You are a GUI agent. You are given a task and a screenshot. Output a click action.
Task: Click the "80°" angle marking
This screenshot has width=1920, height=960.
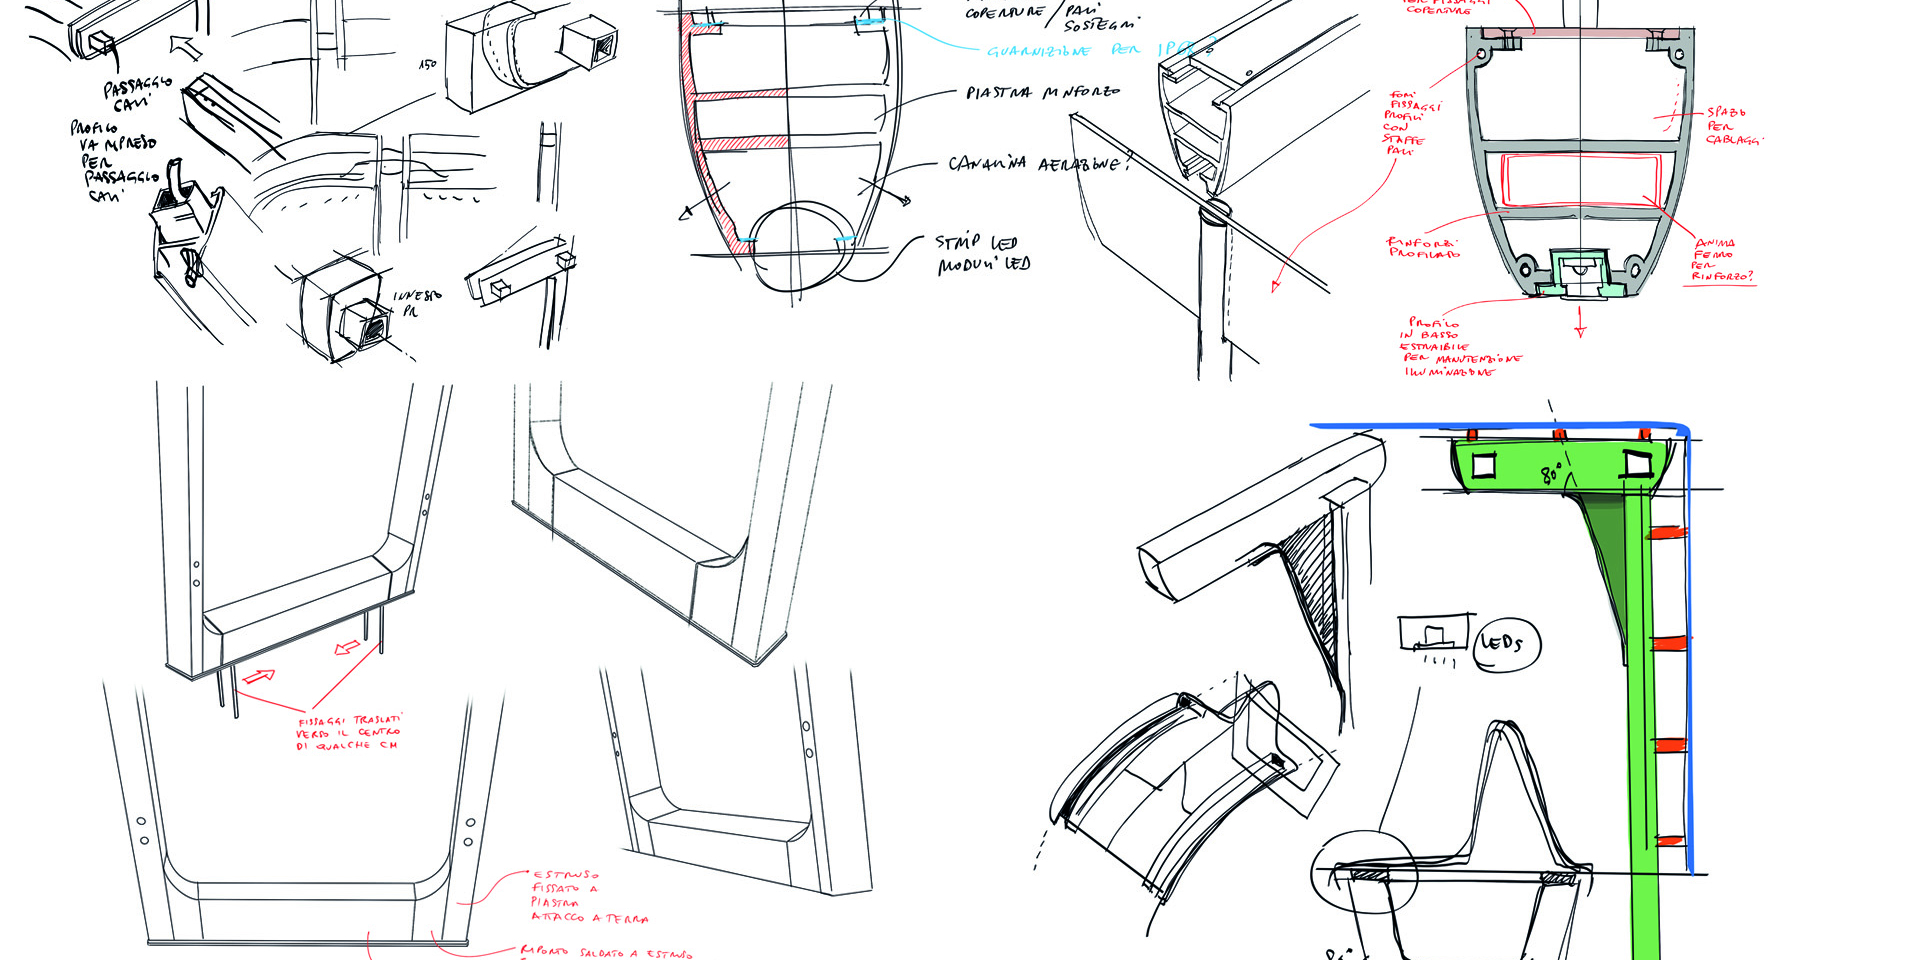(x=1551, y=474)
